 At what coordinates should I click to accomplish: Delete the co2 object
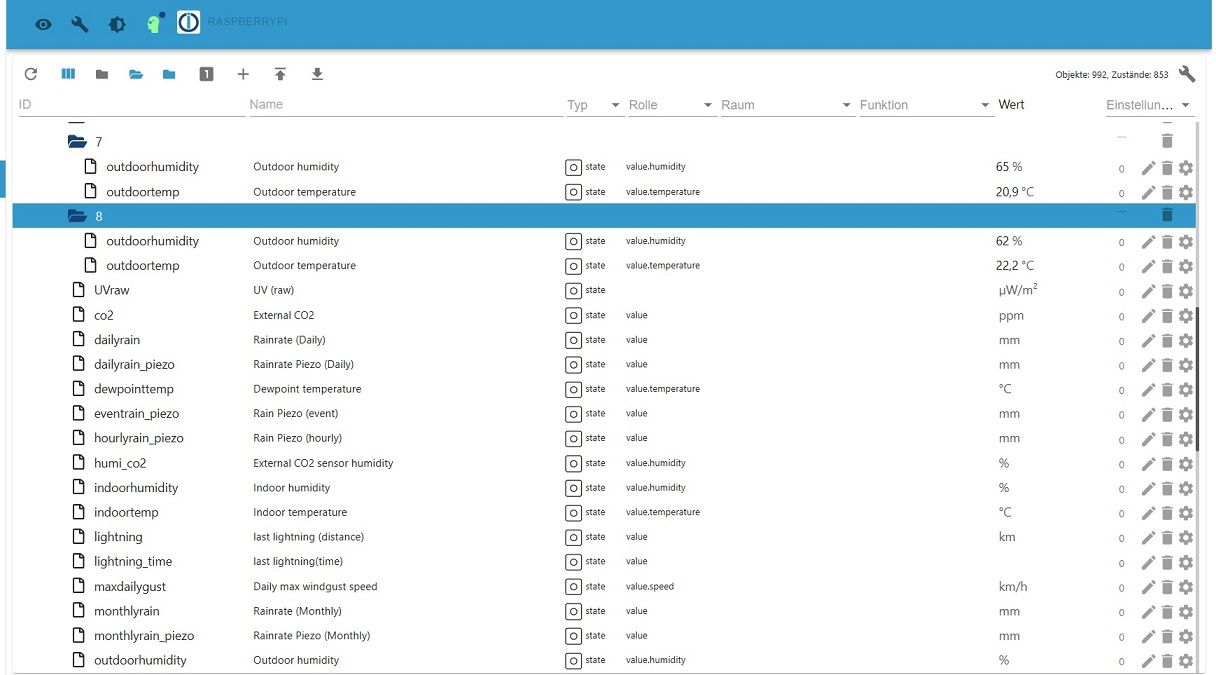(x=1167, y=316)
